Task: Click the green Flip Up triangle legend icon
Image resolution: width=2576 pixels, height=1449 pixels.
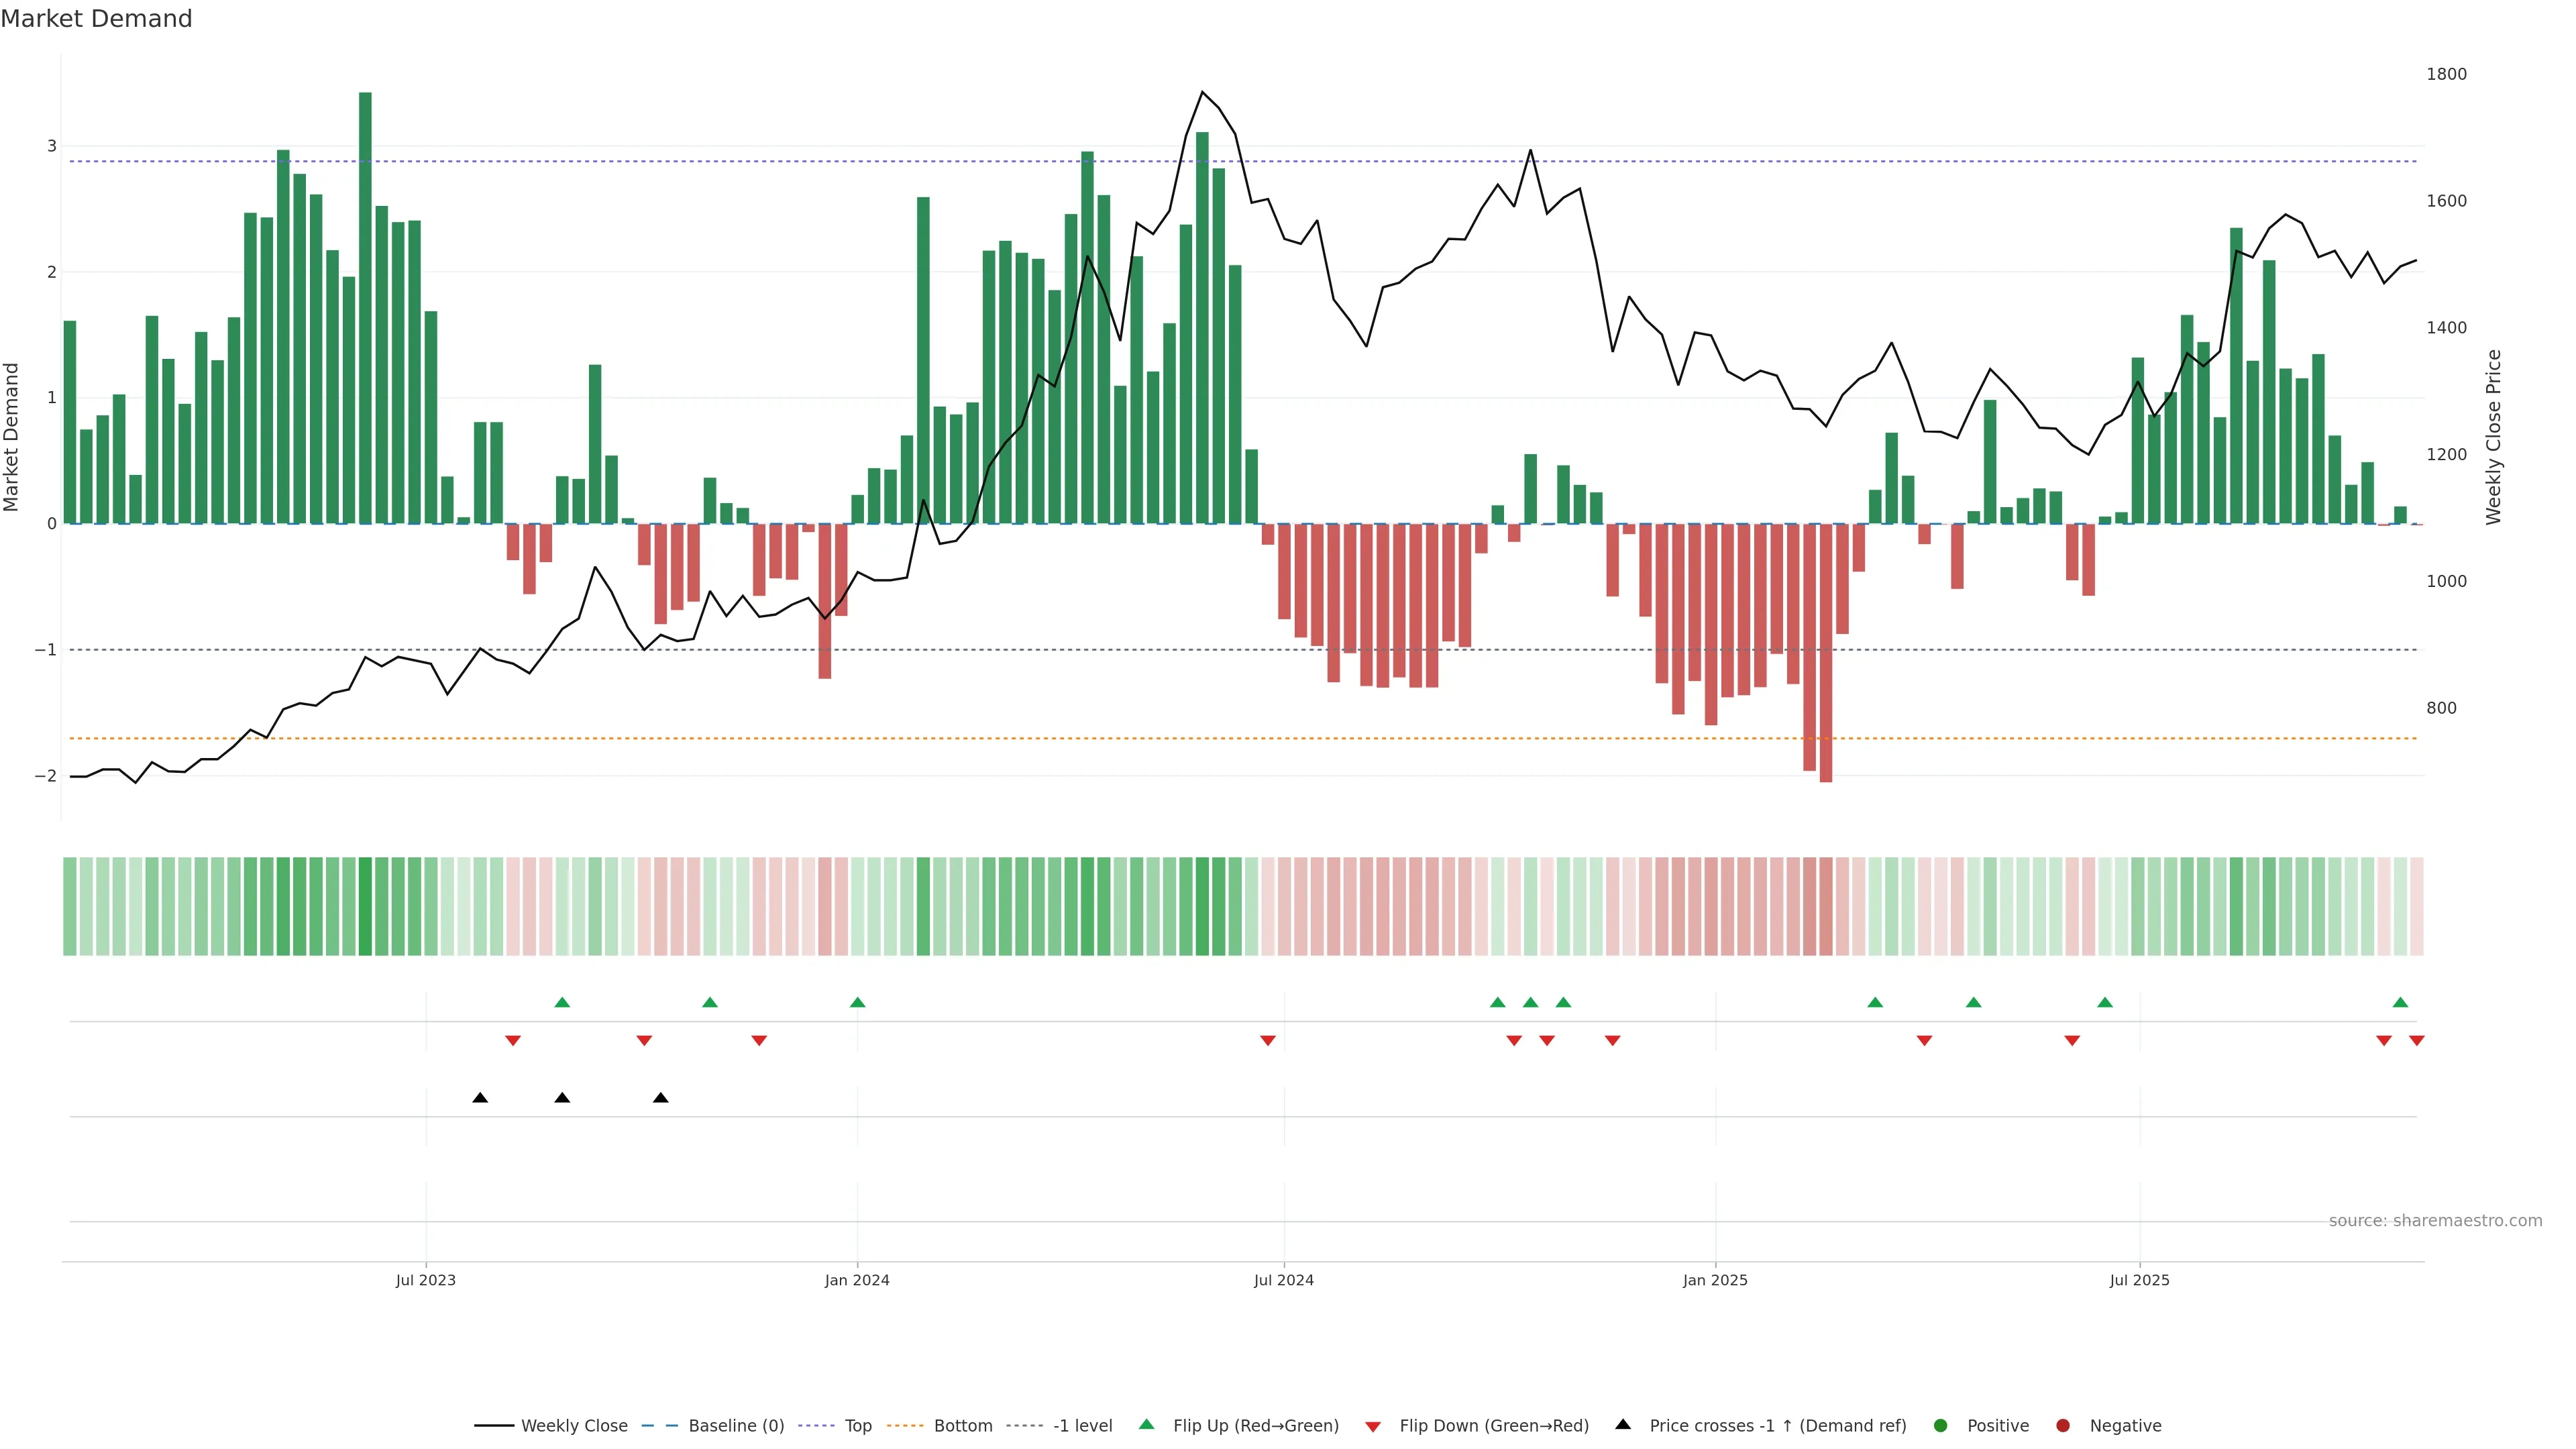Action: 1146,1424
